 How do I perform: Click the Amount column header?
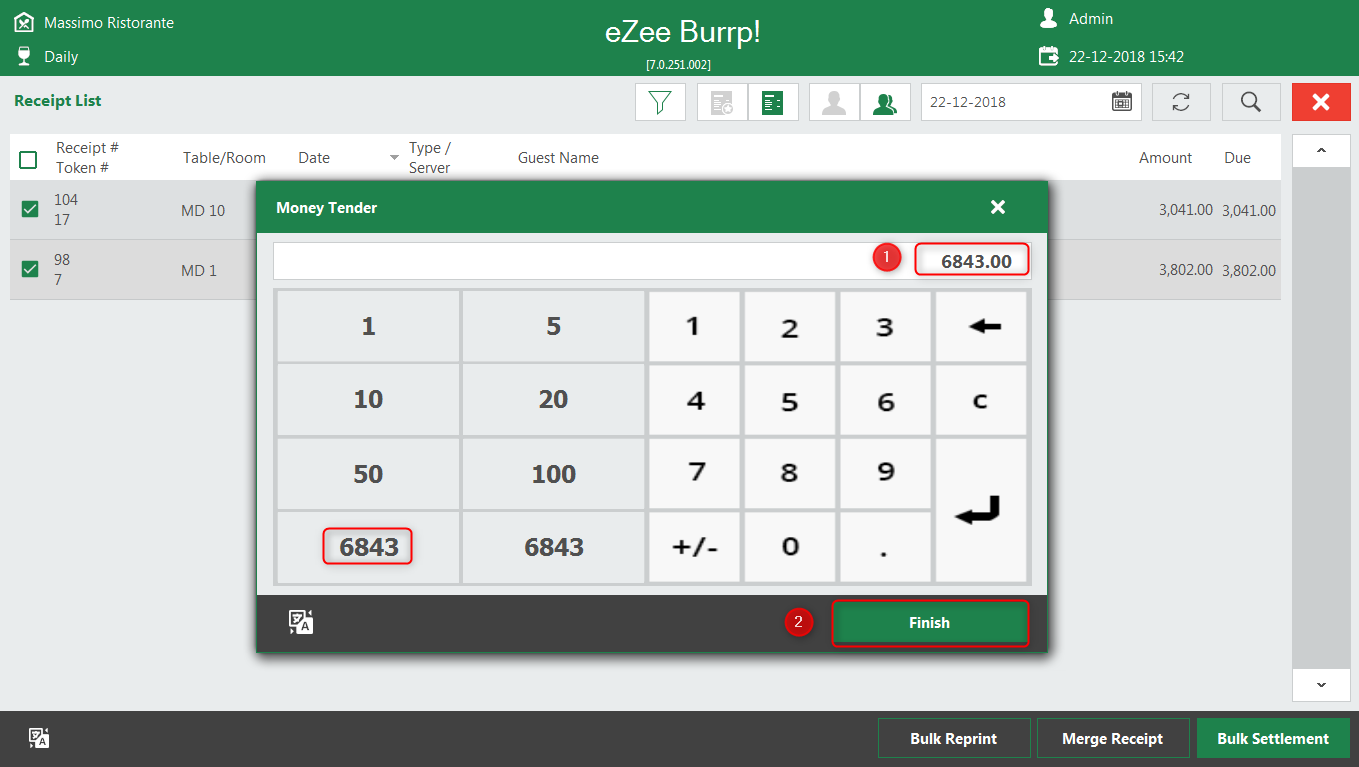(1165, 158)
